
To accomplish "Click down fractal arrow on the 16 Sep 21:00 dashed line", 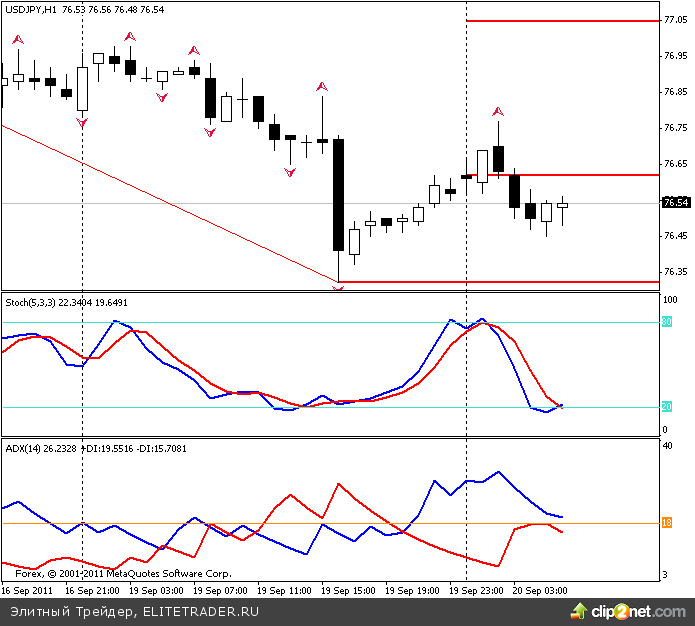I will coord(82,122).
